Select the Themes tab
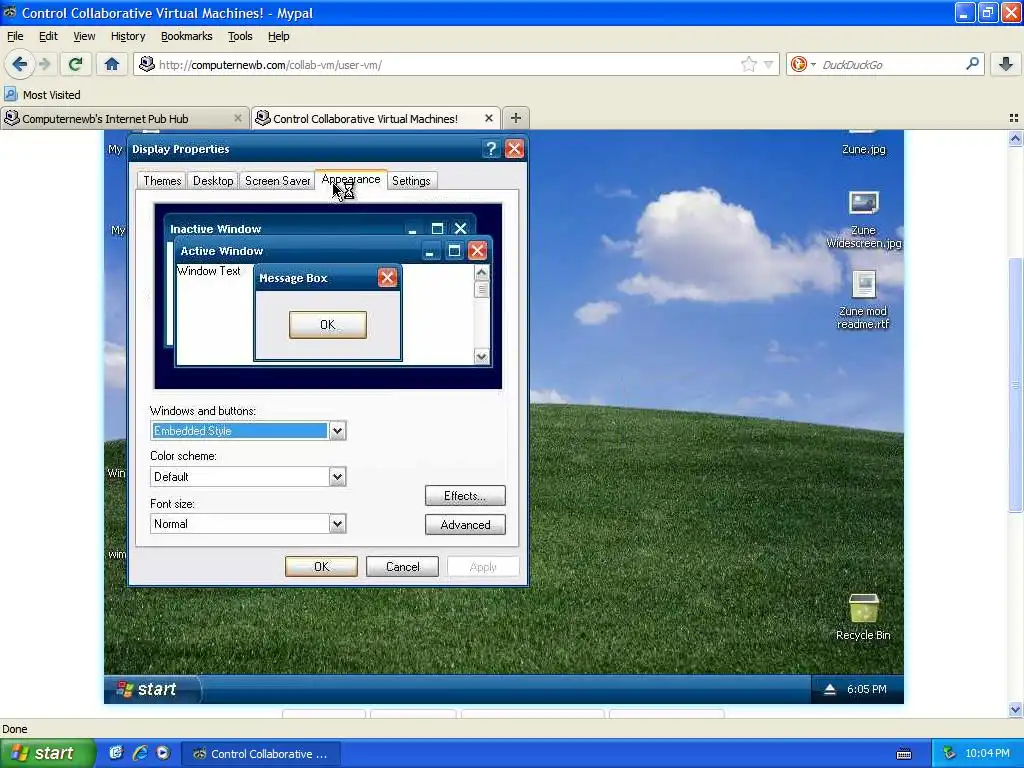Image resolution: width=1024 pixels, height=768 pixels. (x=162, y=181)
